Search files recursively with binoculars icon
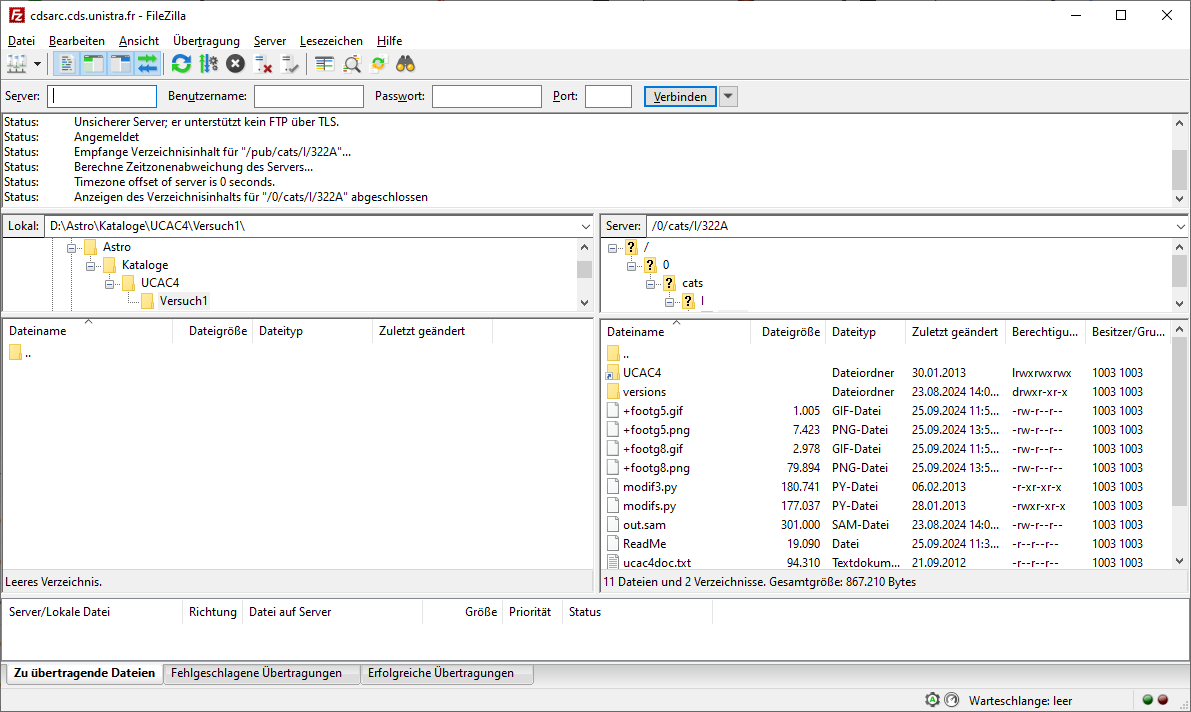 coord(406,65)
